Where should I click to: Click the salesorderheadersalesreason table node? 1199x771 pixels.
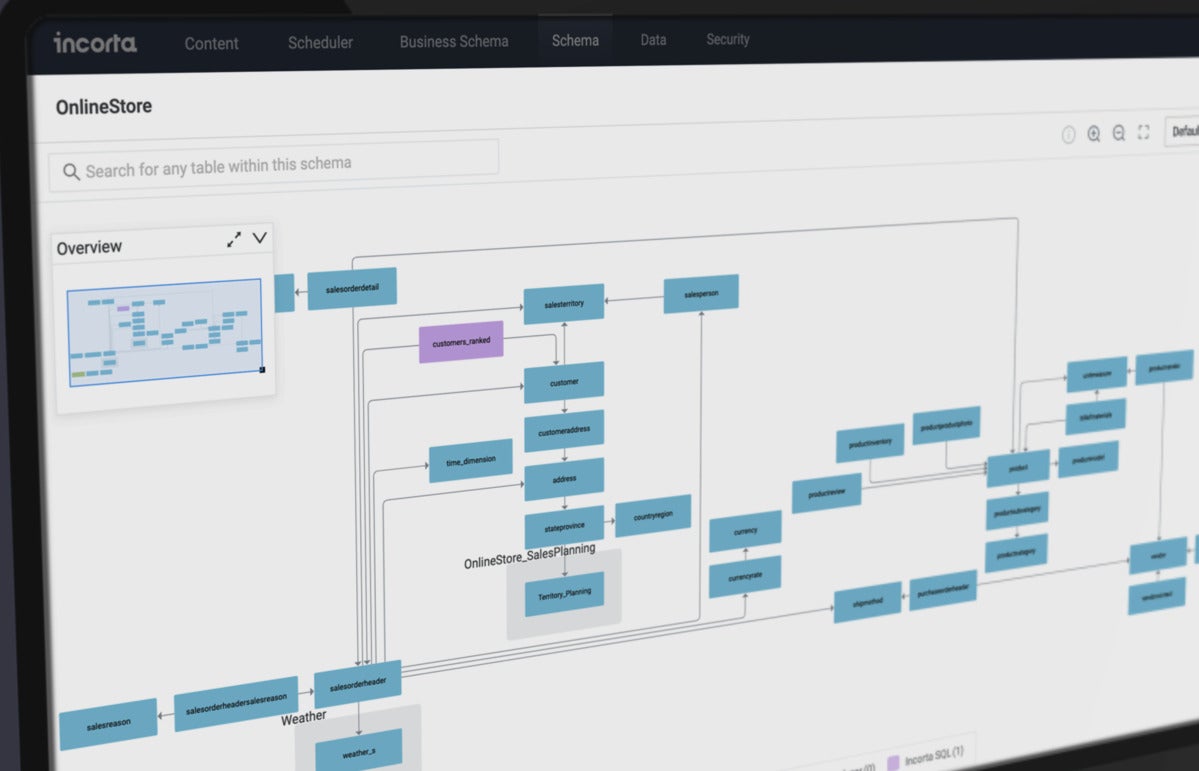(236, 703)
